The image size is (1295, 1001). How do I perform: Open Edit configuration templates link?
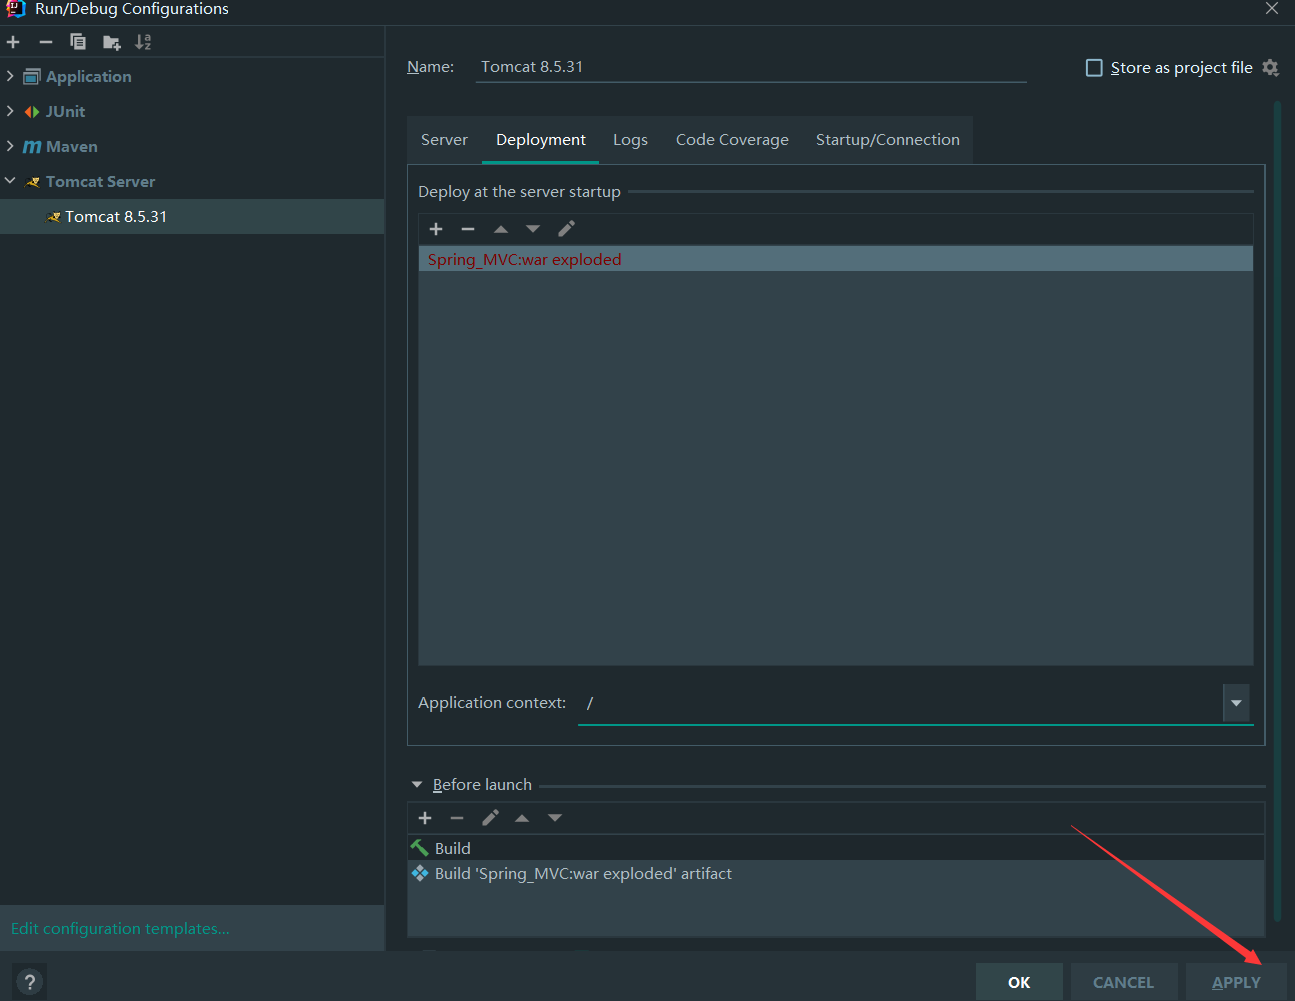pyautogui.click(x=120, y=929)
